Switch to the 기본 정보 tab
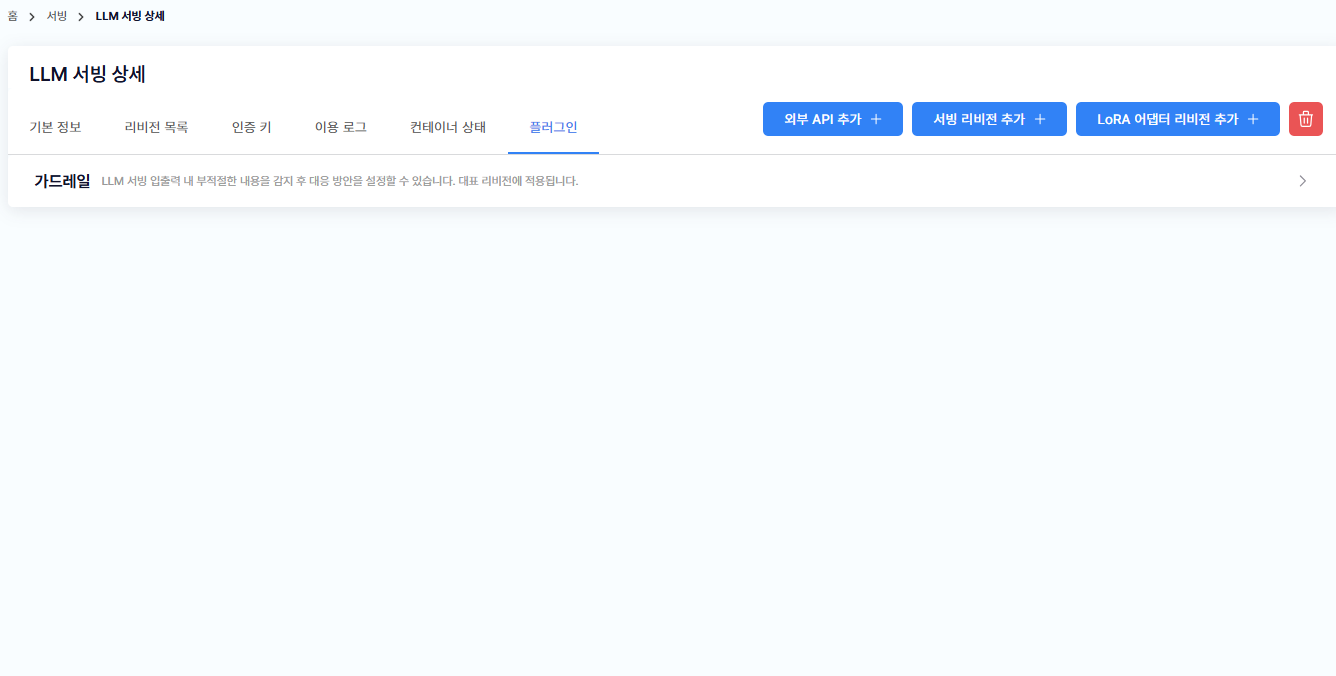 (x=55, y=127)
